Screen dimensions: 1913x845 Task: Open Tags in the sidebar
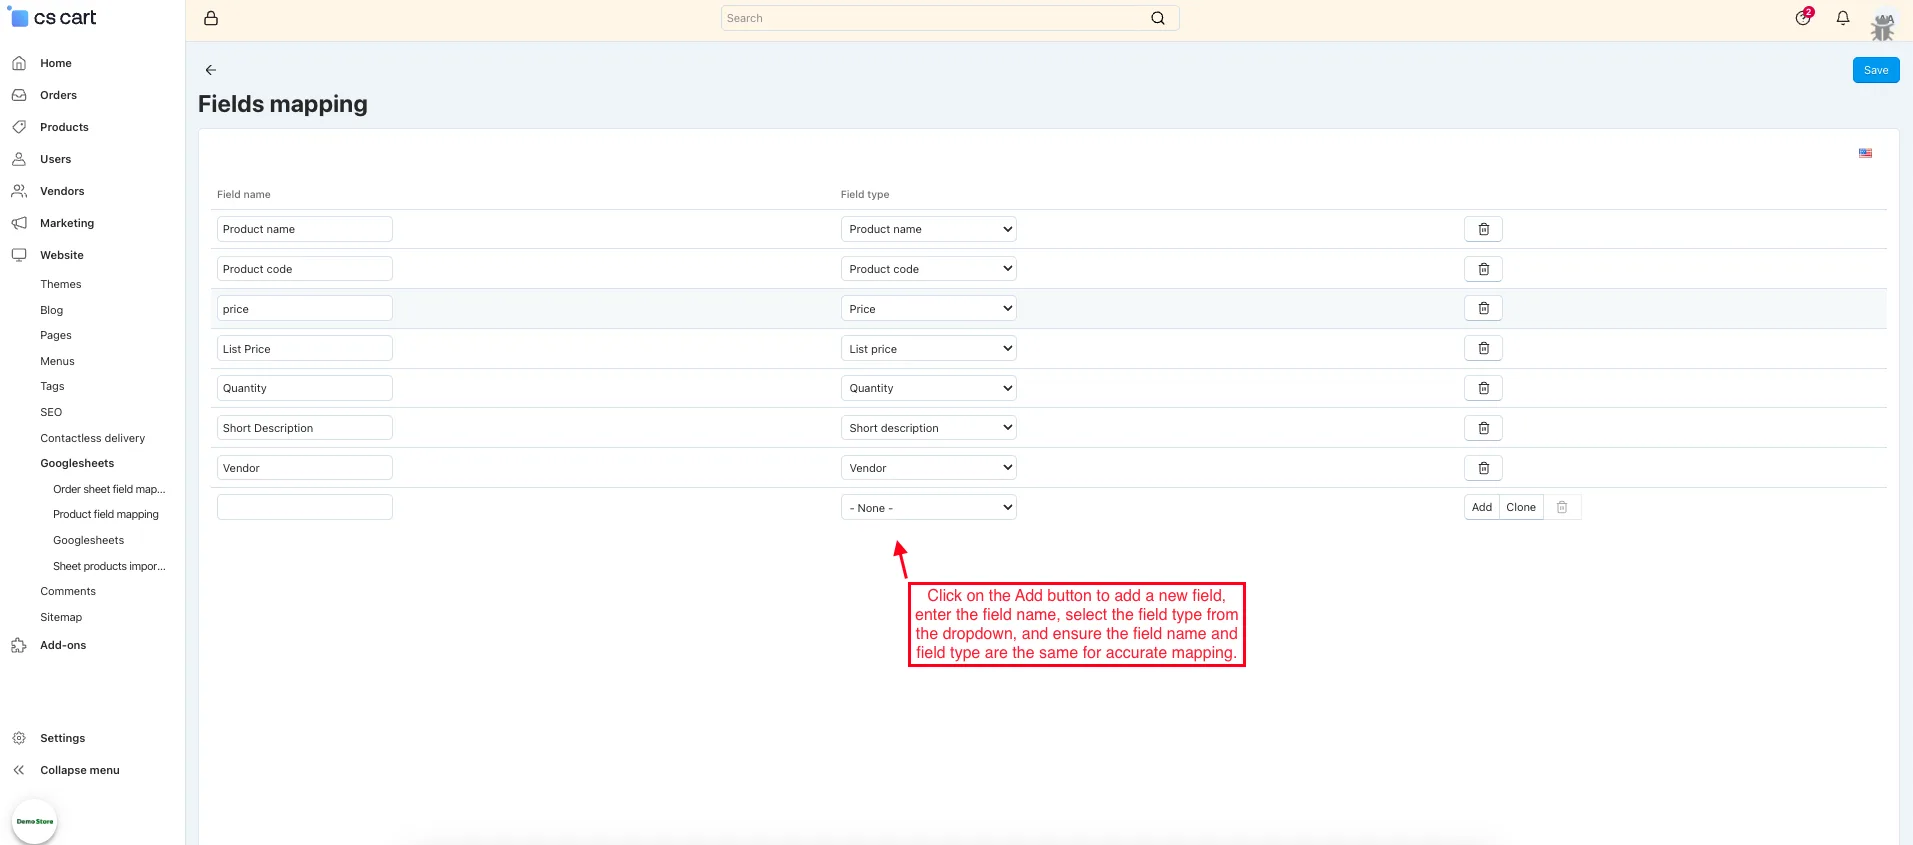coord(52,386)
